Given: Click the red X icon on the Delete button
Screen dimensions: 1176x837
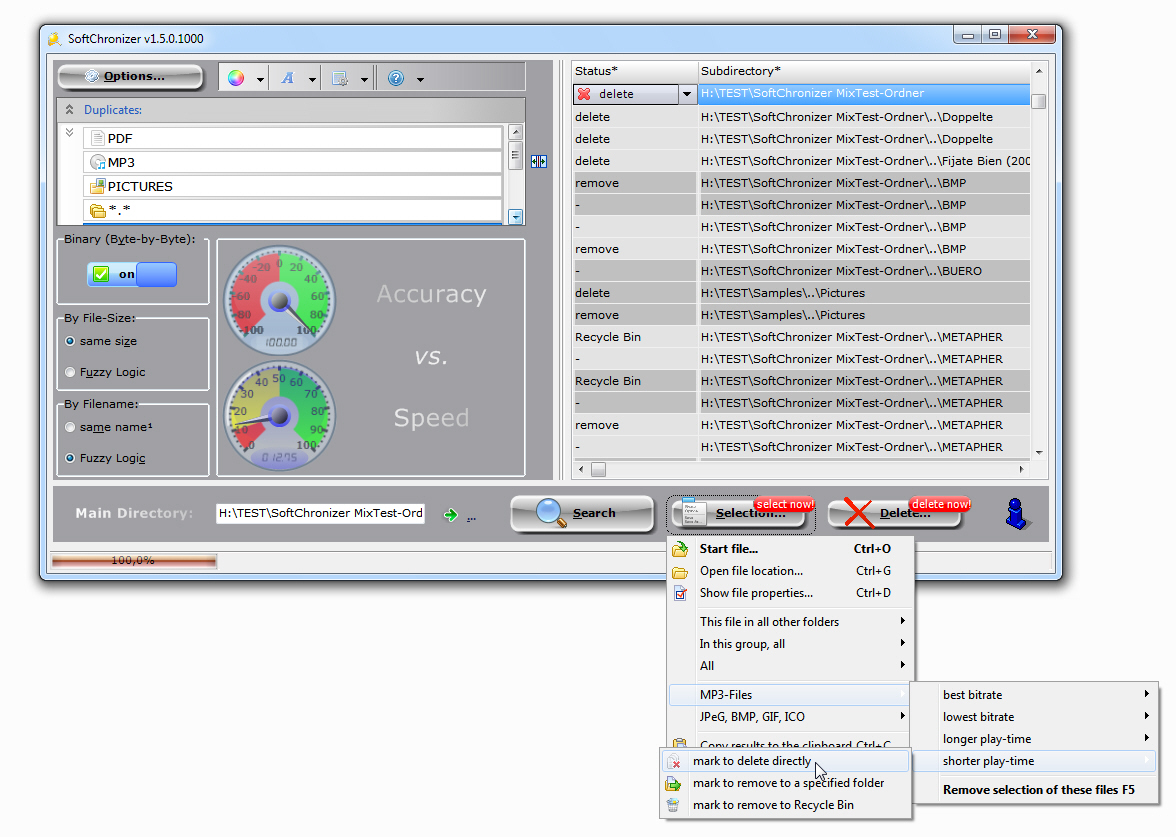Looking at the screenshot, I should point(858,513).
